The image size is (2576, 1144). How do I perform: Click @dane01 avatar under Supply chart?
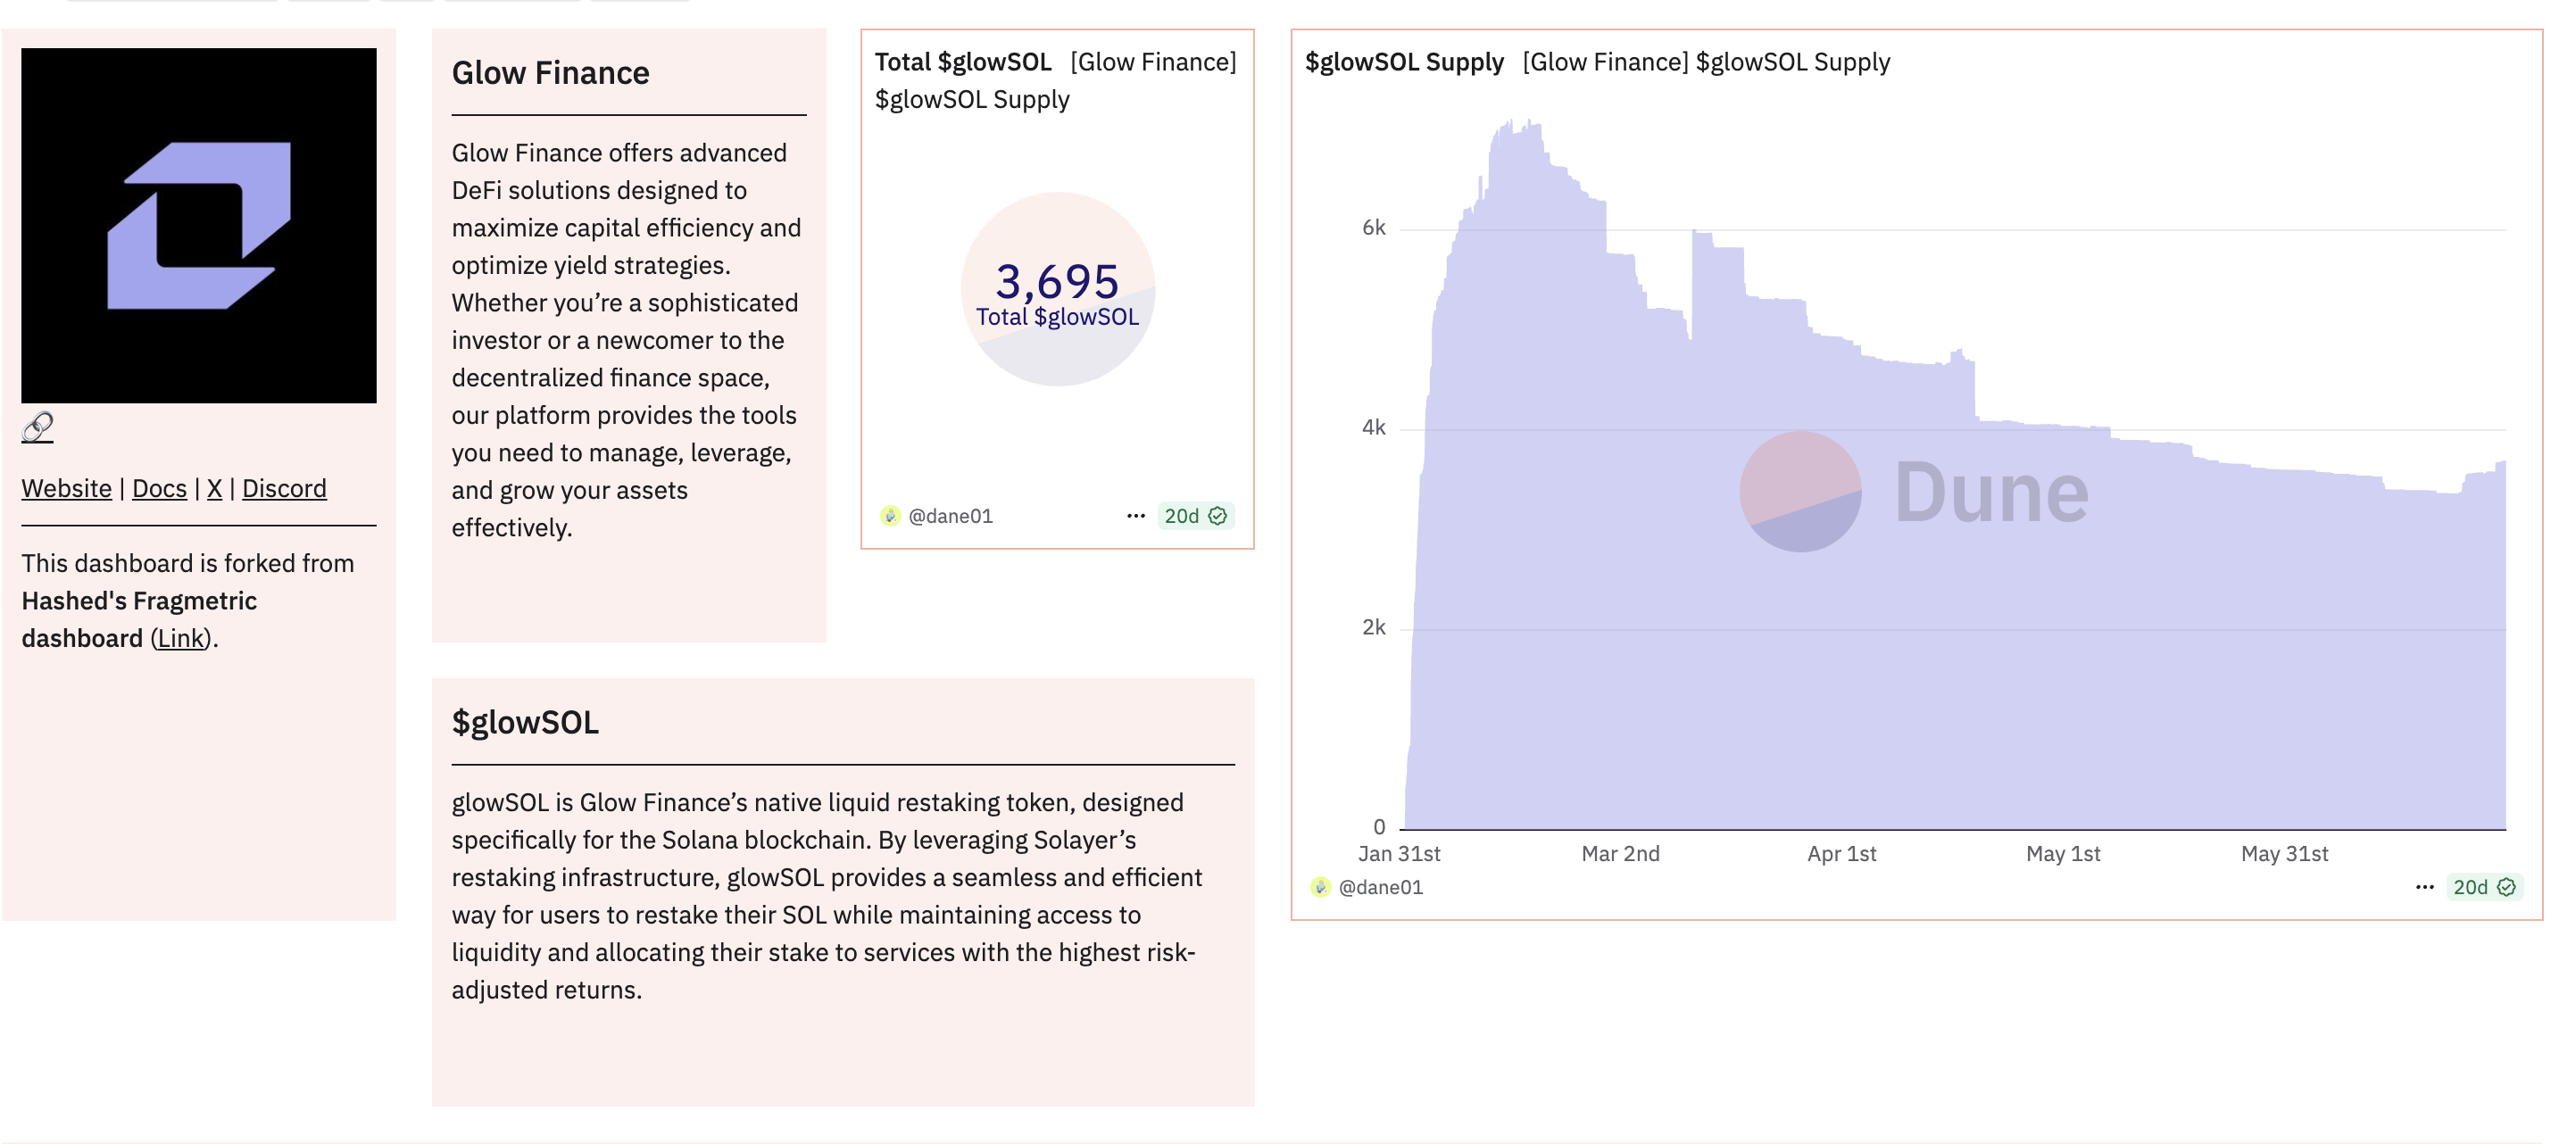point(1320,887)
